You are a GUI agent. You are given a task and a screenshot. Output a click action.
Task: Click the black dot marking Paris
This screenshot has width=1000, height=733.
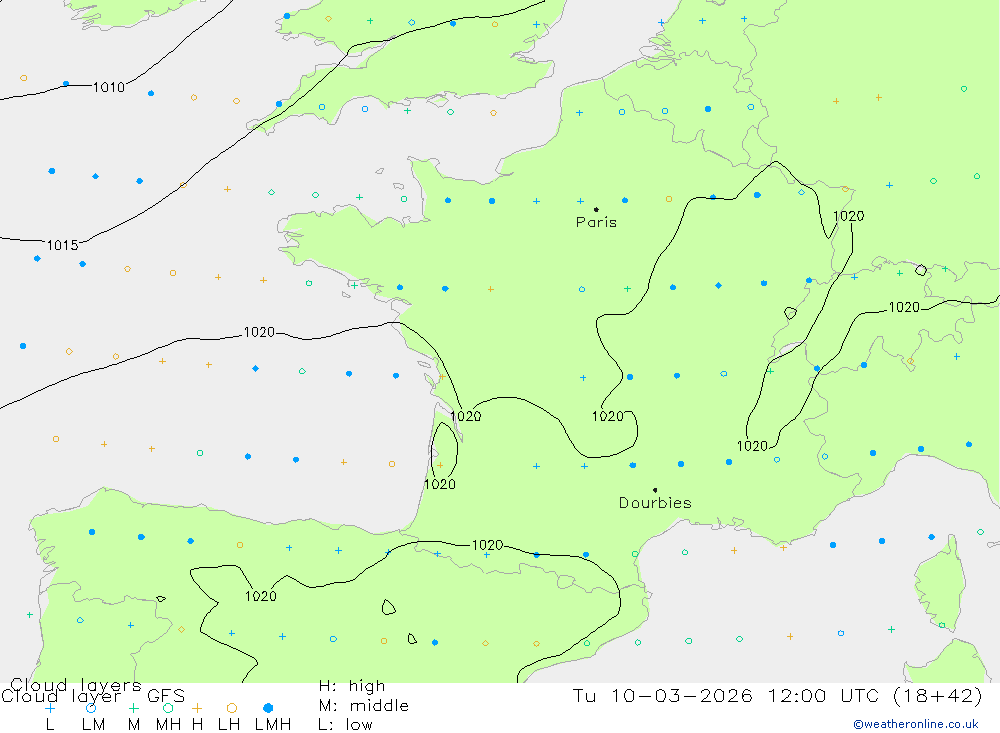[596, 209]
